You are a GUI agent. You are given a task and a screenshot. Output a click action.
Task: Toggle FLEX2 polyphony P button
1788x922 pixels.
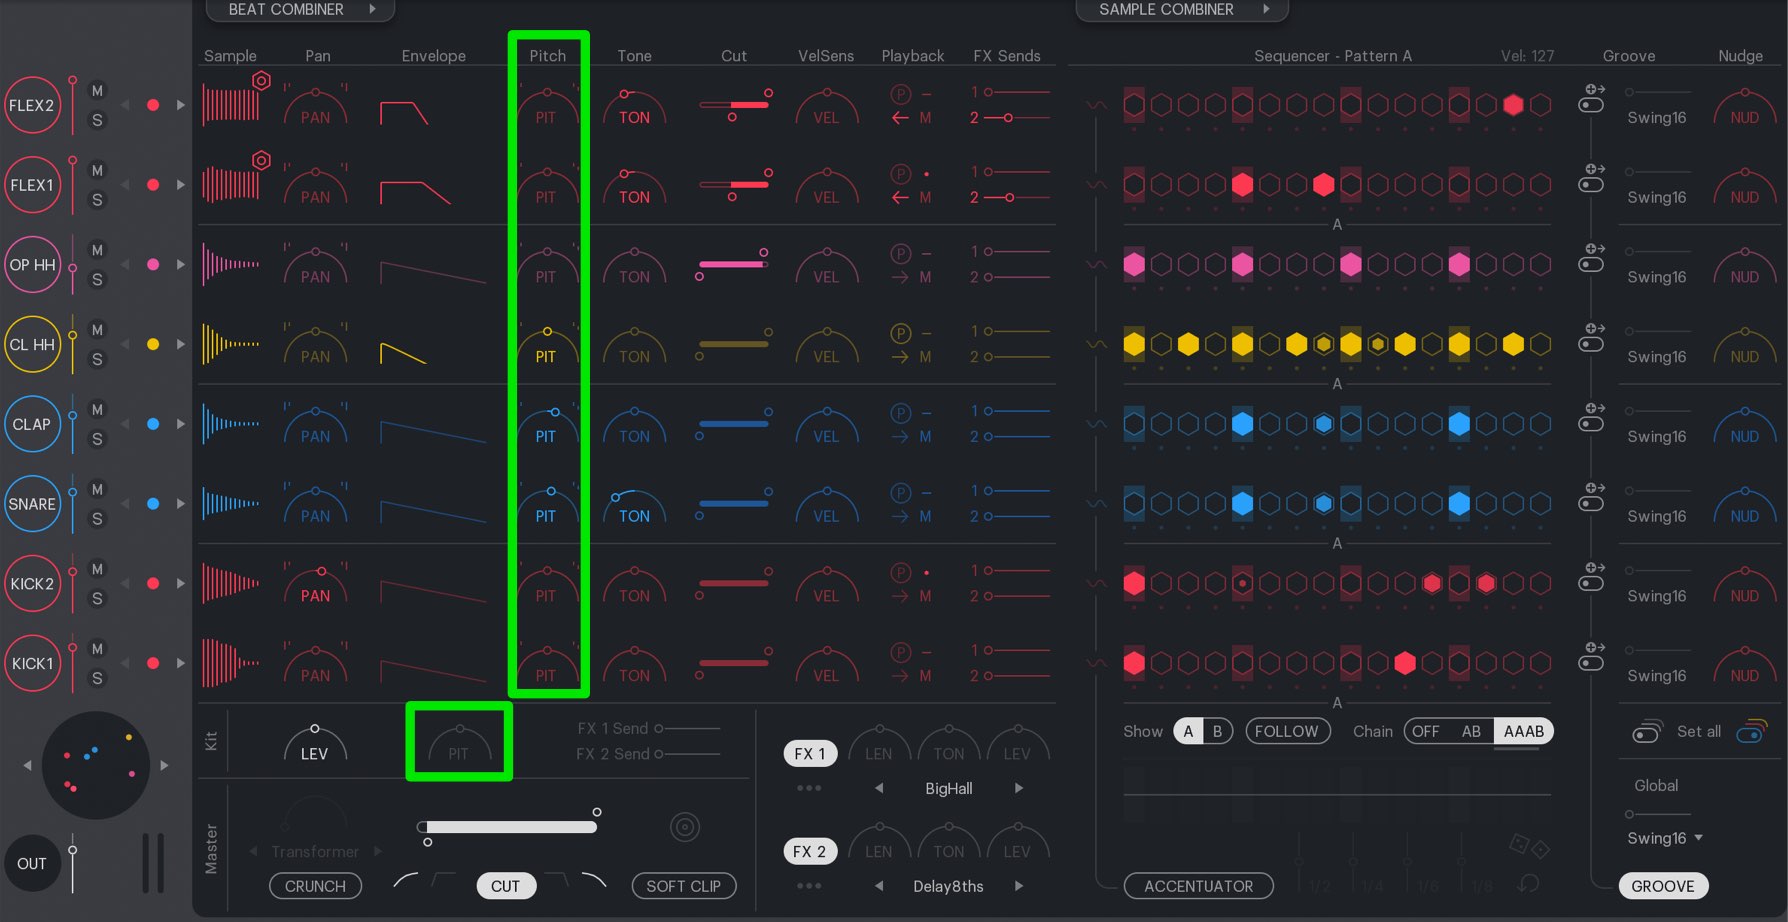pos(901,94)
